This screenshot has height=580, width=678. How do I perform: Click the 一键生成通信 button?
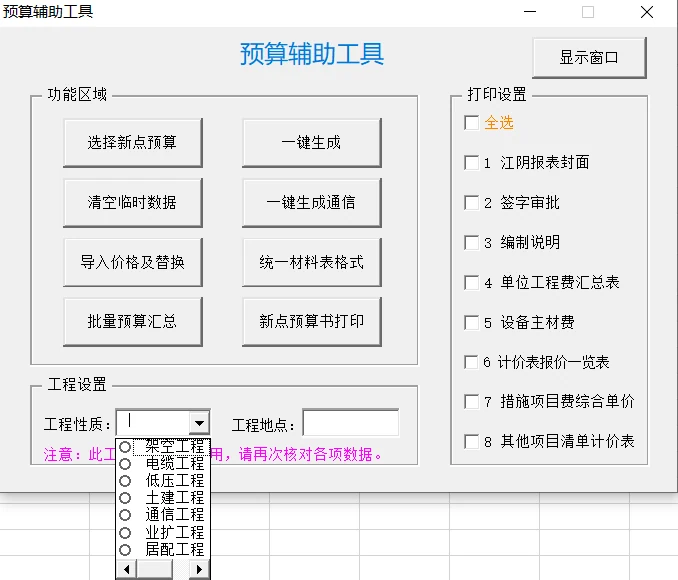click(x=312, y=202)
